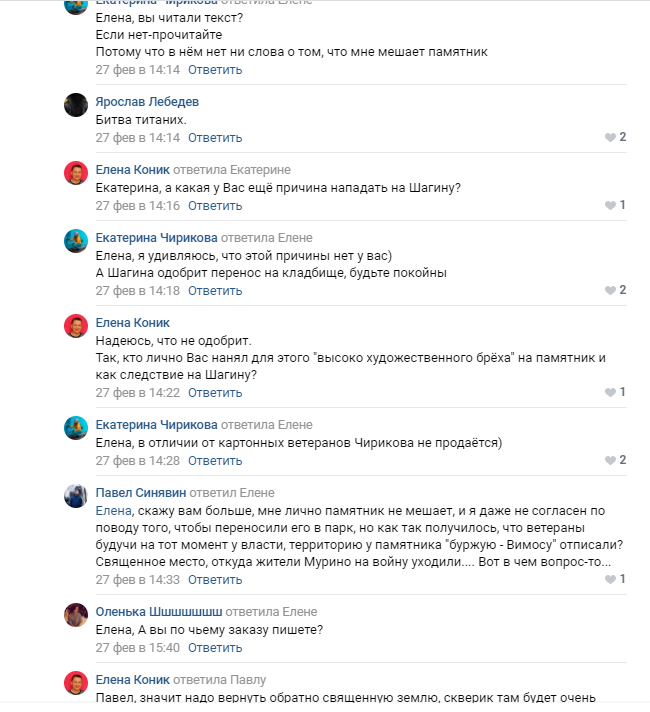Image resolution: width=650 pixels, height=712 pixels.
Task: Like the comment posted at 14:18
Action: (610, 290)
